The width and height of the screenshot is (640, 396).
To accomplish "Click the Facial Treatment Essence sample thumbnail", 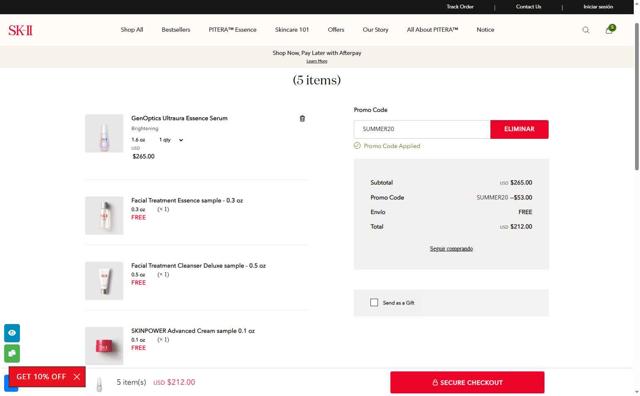I will click(x=104, y=216).
